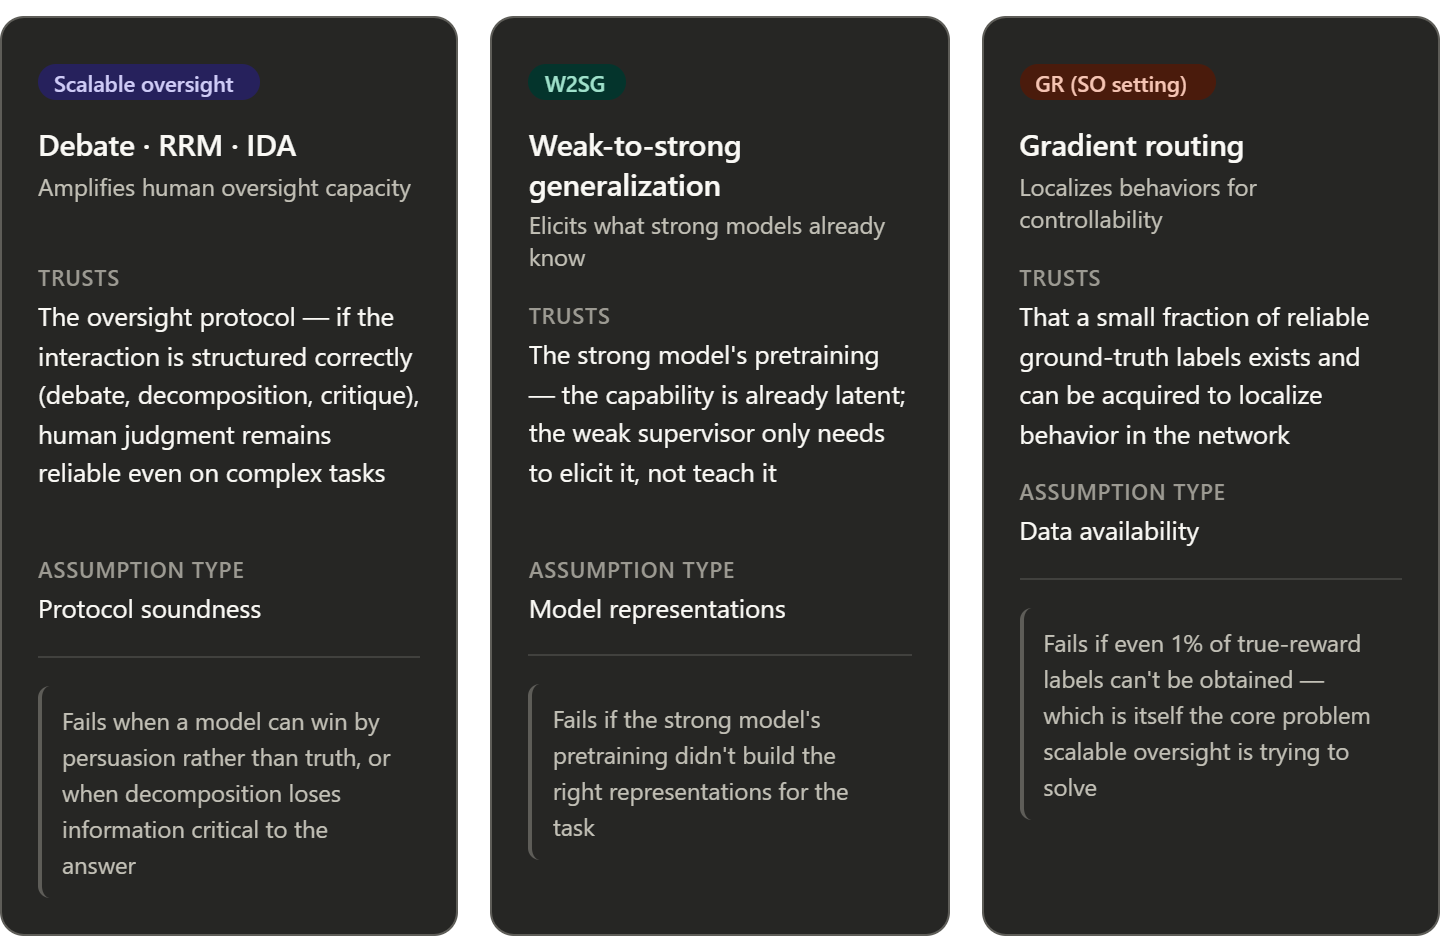The image size is (1440, 952).
Task: Click the 'Fails if the strong model's pretraining' quote
Action: tap(720, 773)
